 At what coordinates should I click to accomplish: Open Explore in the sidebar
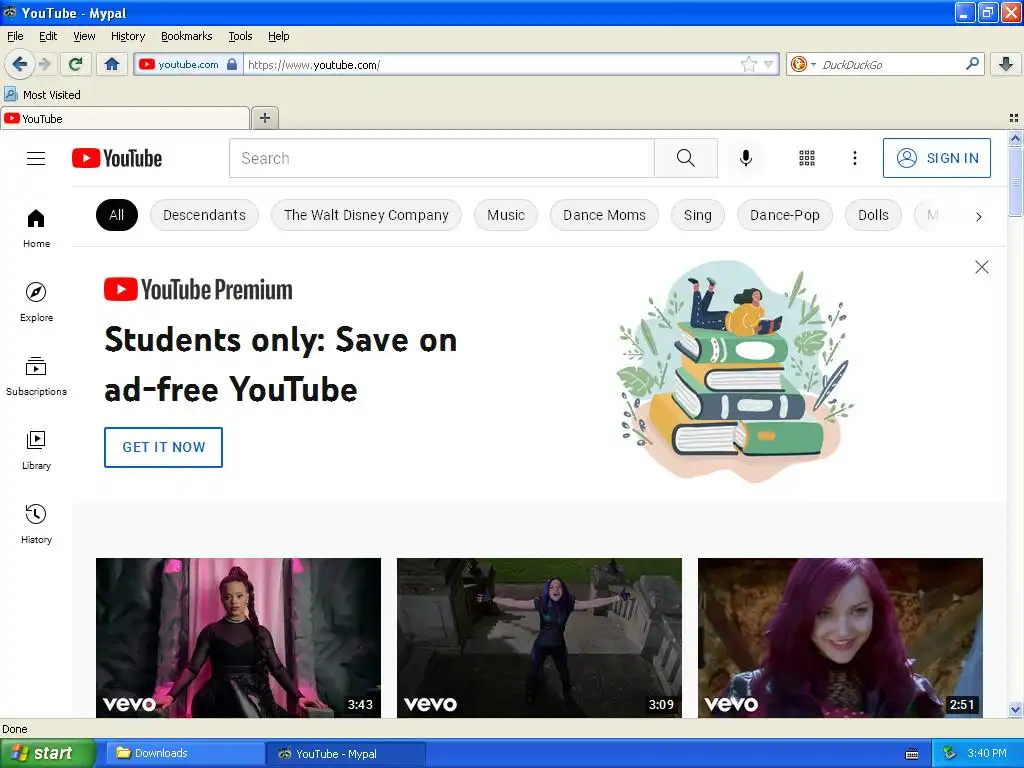[x=37, y=302]
